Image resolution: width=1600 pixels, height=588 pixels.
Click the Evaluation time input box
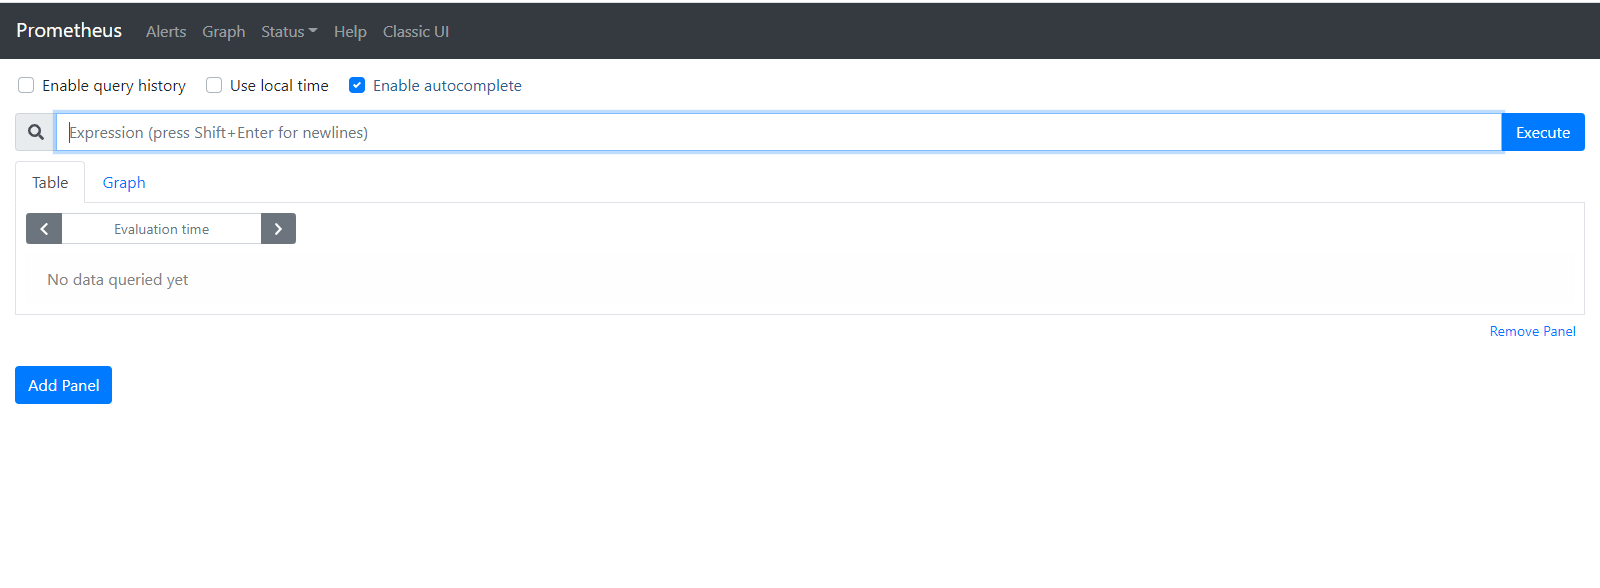(x=161, y=229)
